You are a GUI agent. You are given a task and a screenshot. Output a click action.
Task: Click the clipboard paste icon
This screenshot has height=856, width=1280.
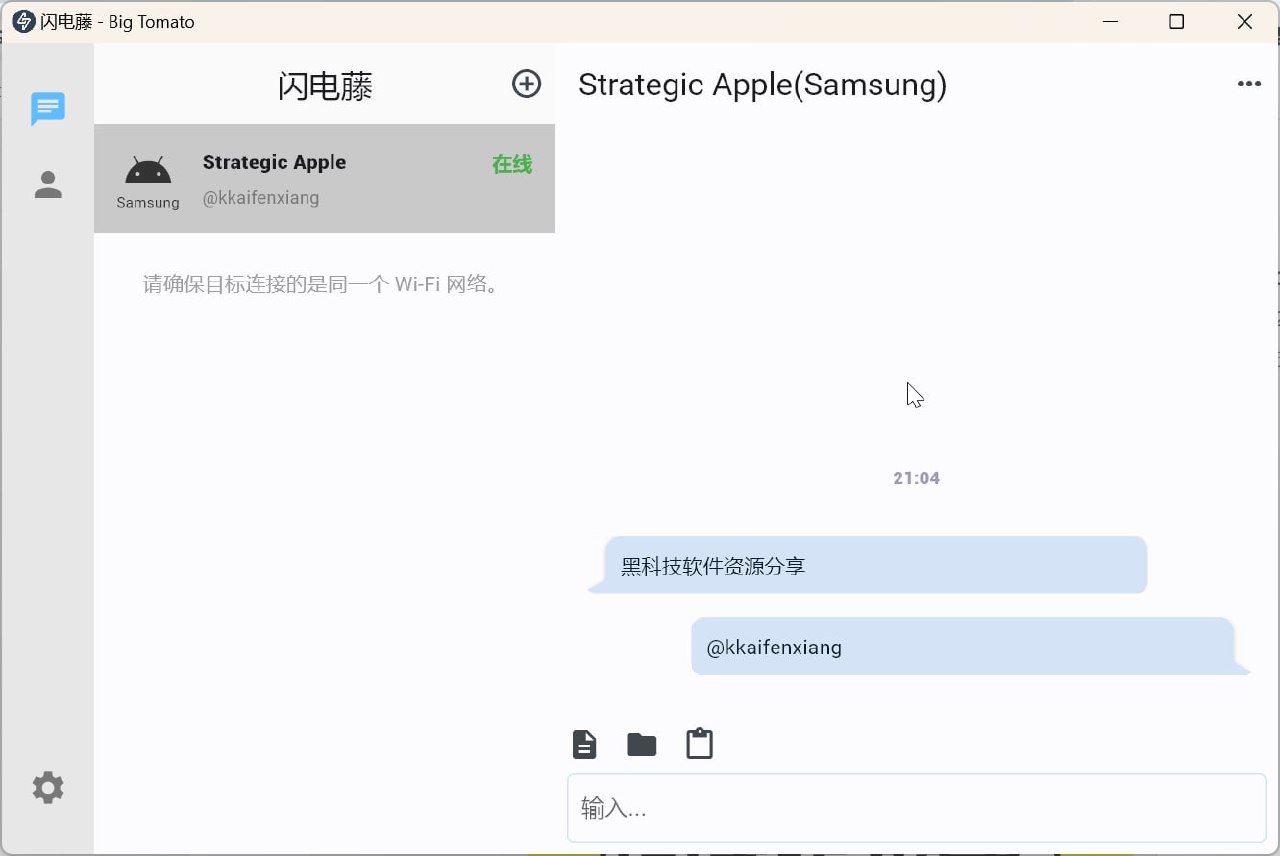coord(699,744)
